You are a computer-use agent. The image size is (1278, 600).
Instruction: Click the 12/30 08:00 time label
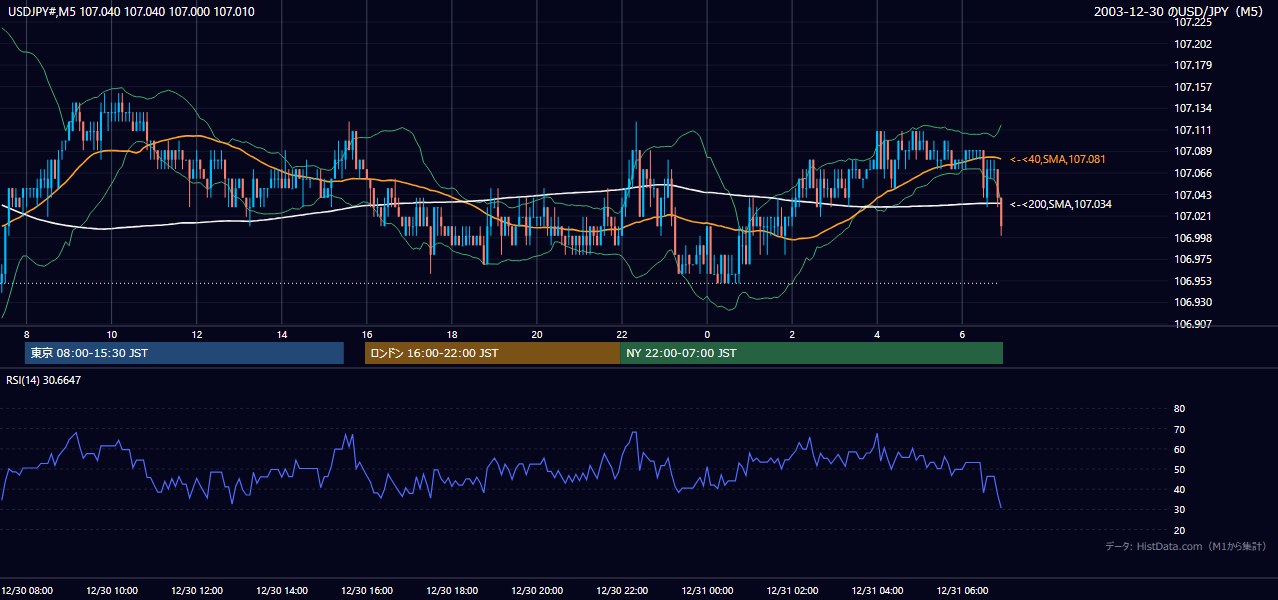27,590
